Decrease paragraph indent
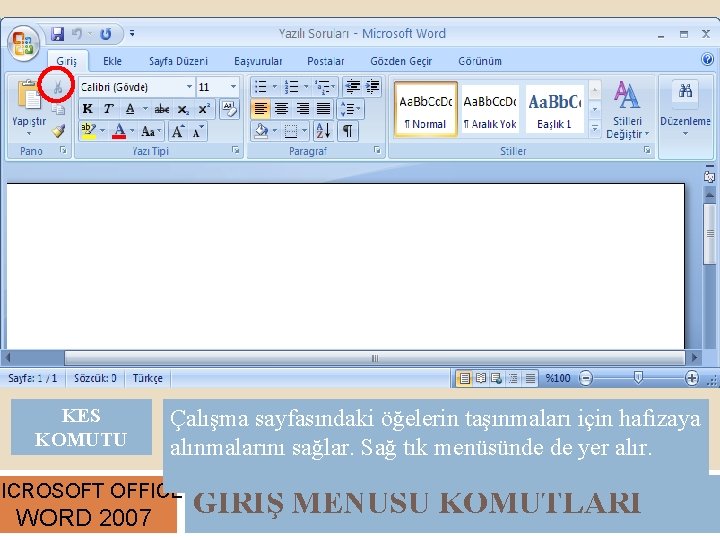Screen dimensions: 720x540 (x=353, y=86)
